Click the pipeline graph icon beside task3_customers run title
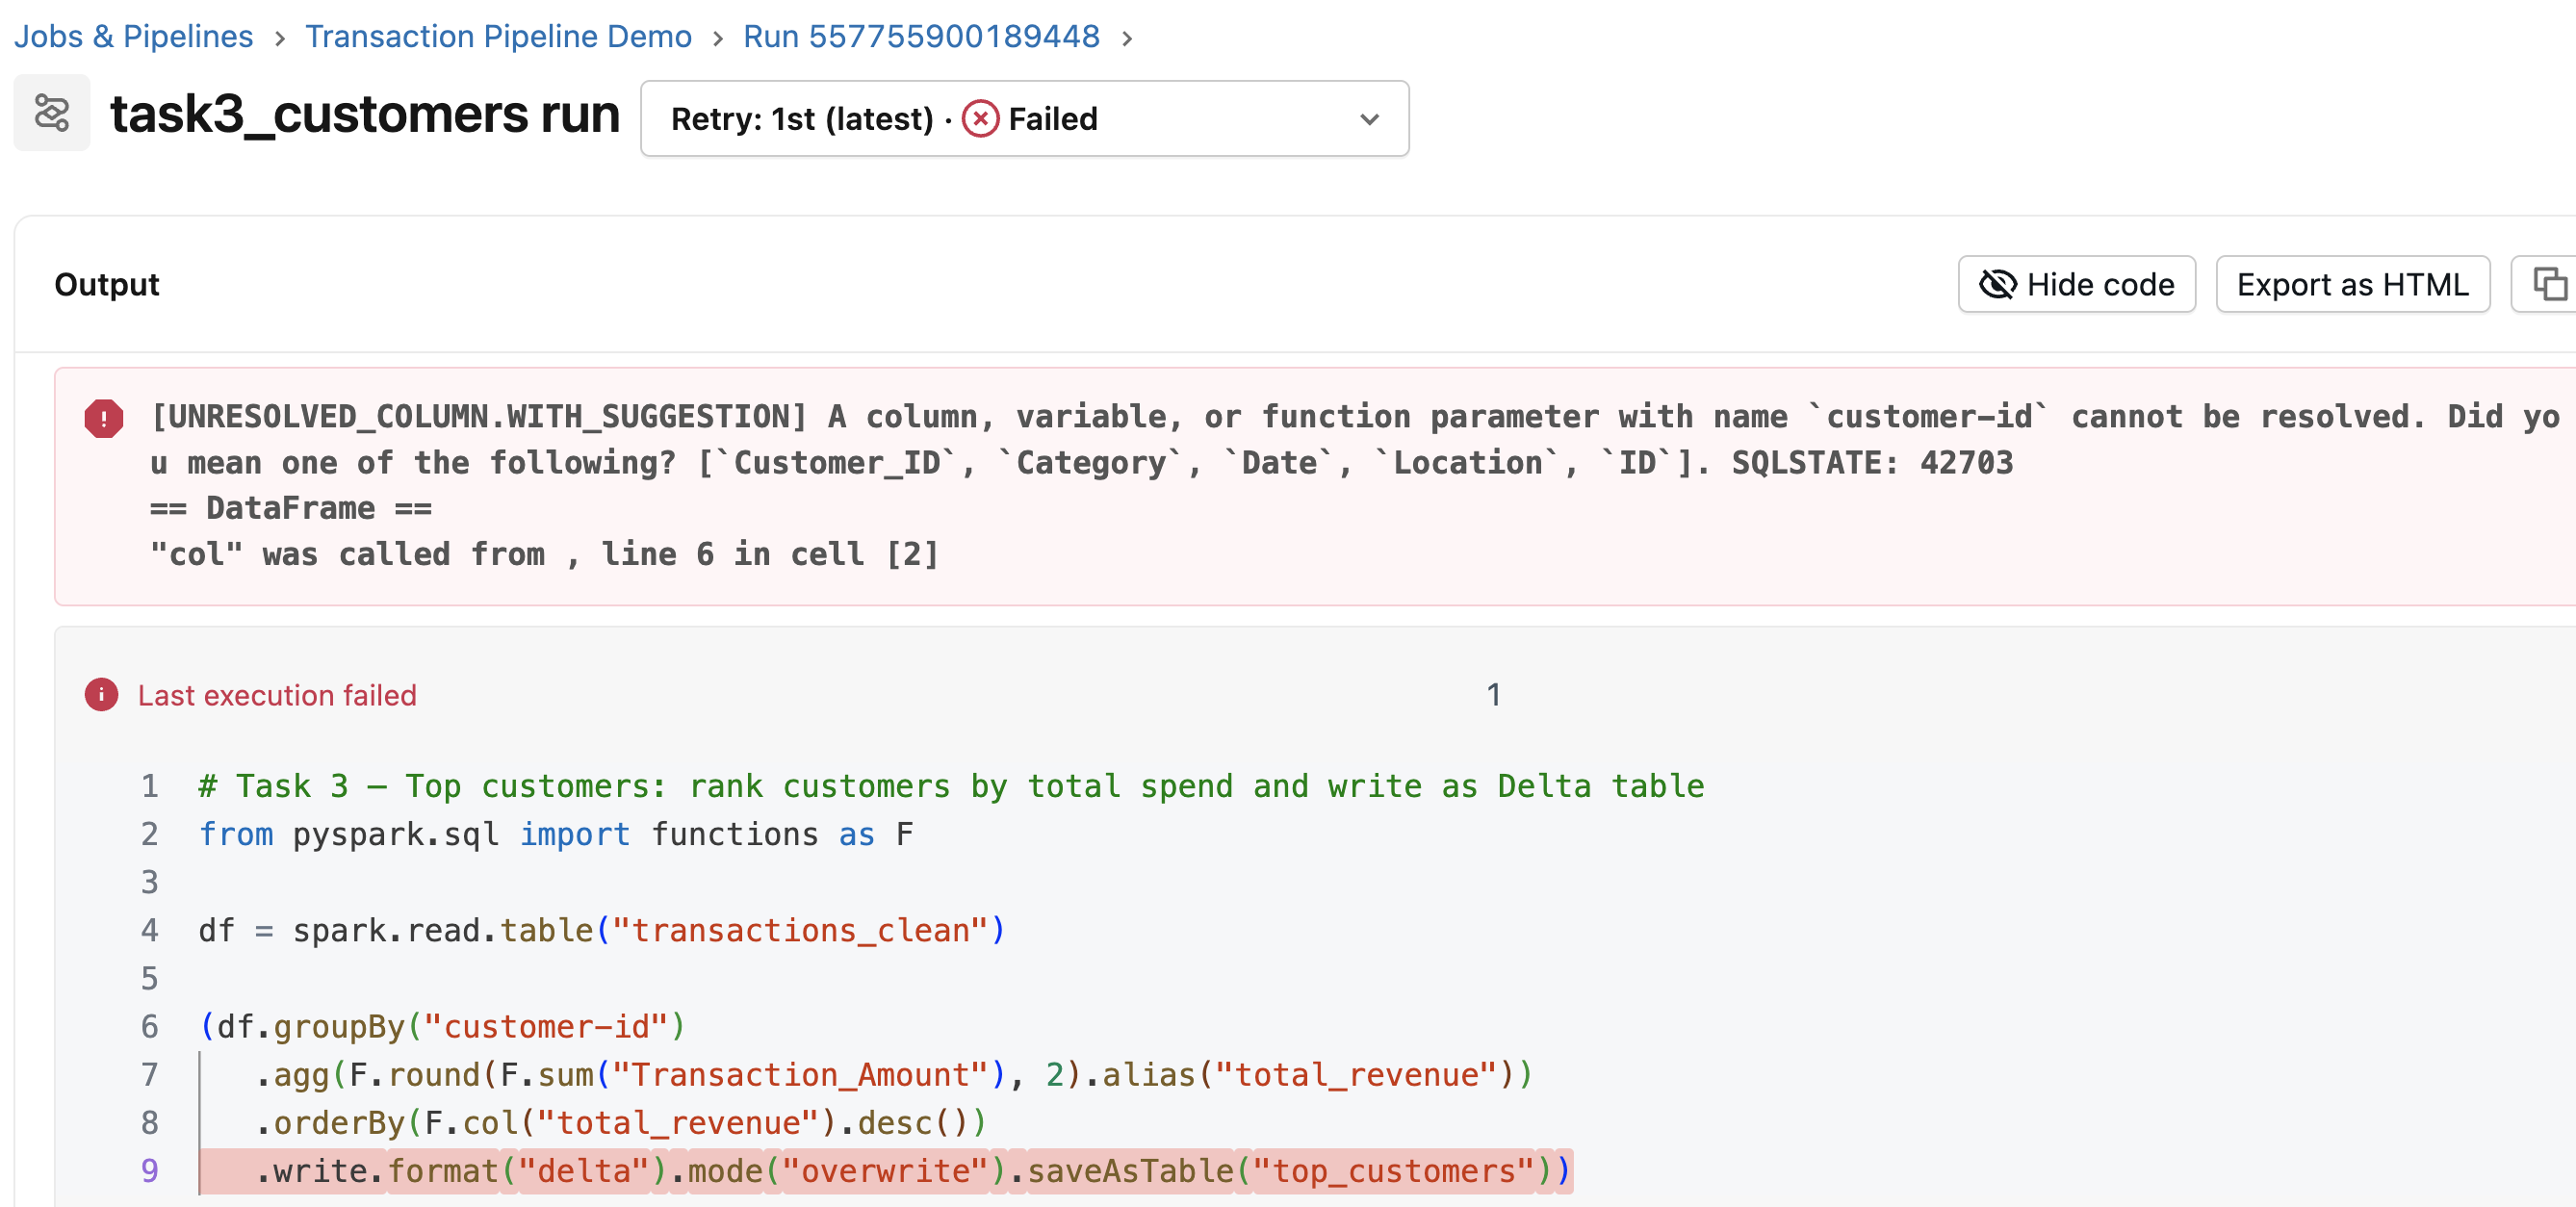 tap(51, 113)
